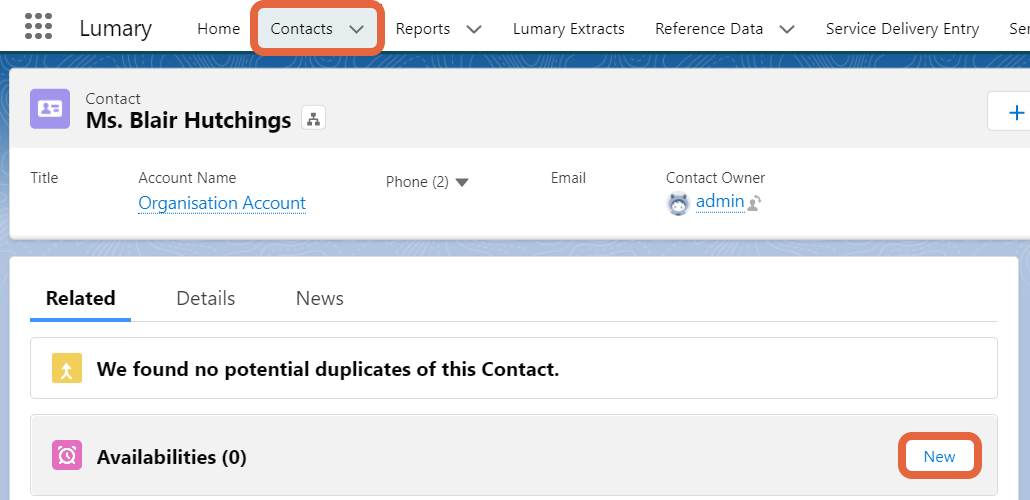Viewport: 1030px width, 500px height.
Task: Open the Availabilities (0) related list
Action: (x=171, y=457)
